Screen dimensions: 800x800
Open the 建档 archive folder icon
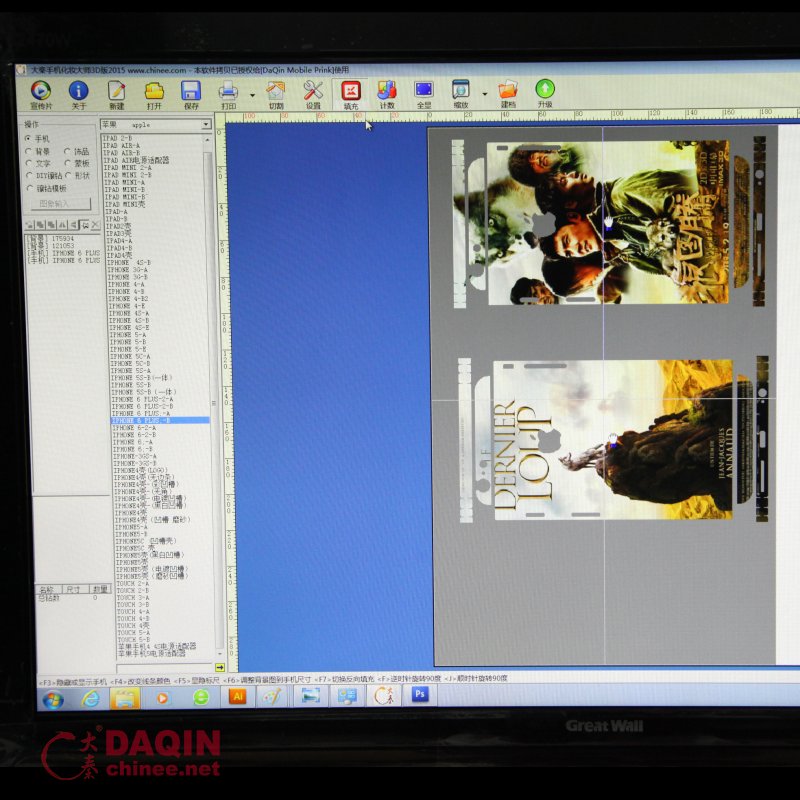(x=508, y=95)
